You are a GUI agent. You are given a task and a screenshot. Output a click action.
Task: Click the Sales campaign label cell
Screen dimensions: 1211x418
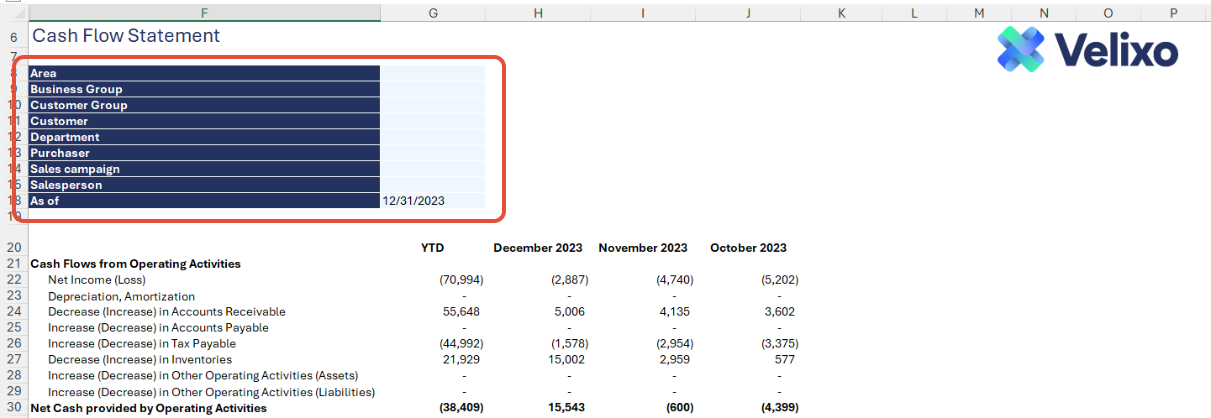coord(204,169)
